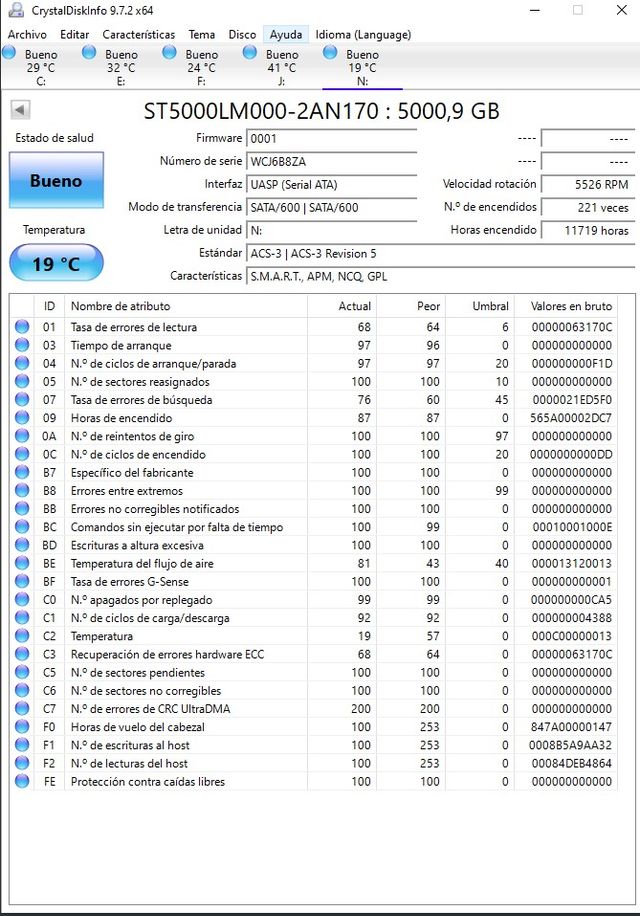Image resolution: width=640 pixels, height=916 pixels.
Task: Select drive C: health status icon
Action: coord(9,52)
